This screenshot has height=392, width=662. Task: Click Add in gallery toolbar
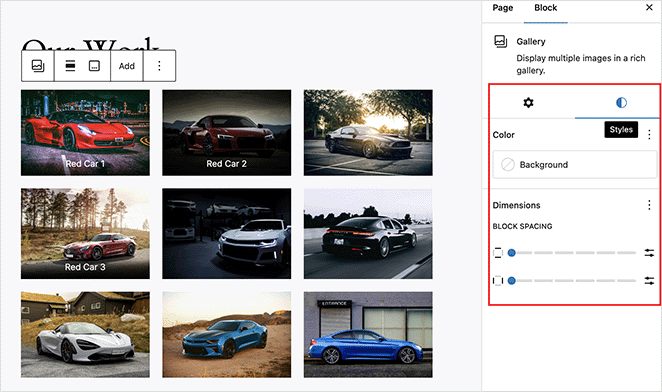click(x=127, y=66)
